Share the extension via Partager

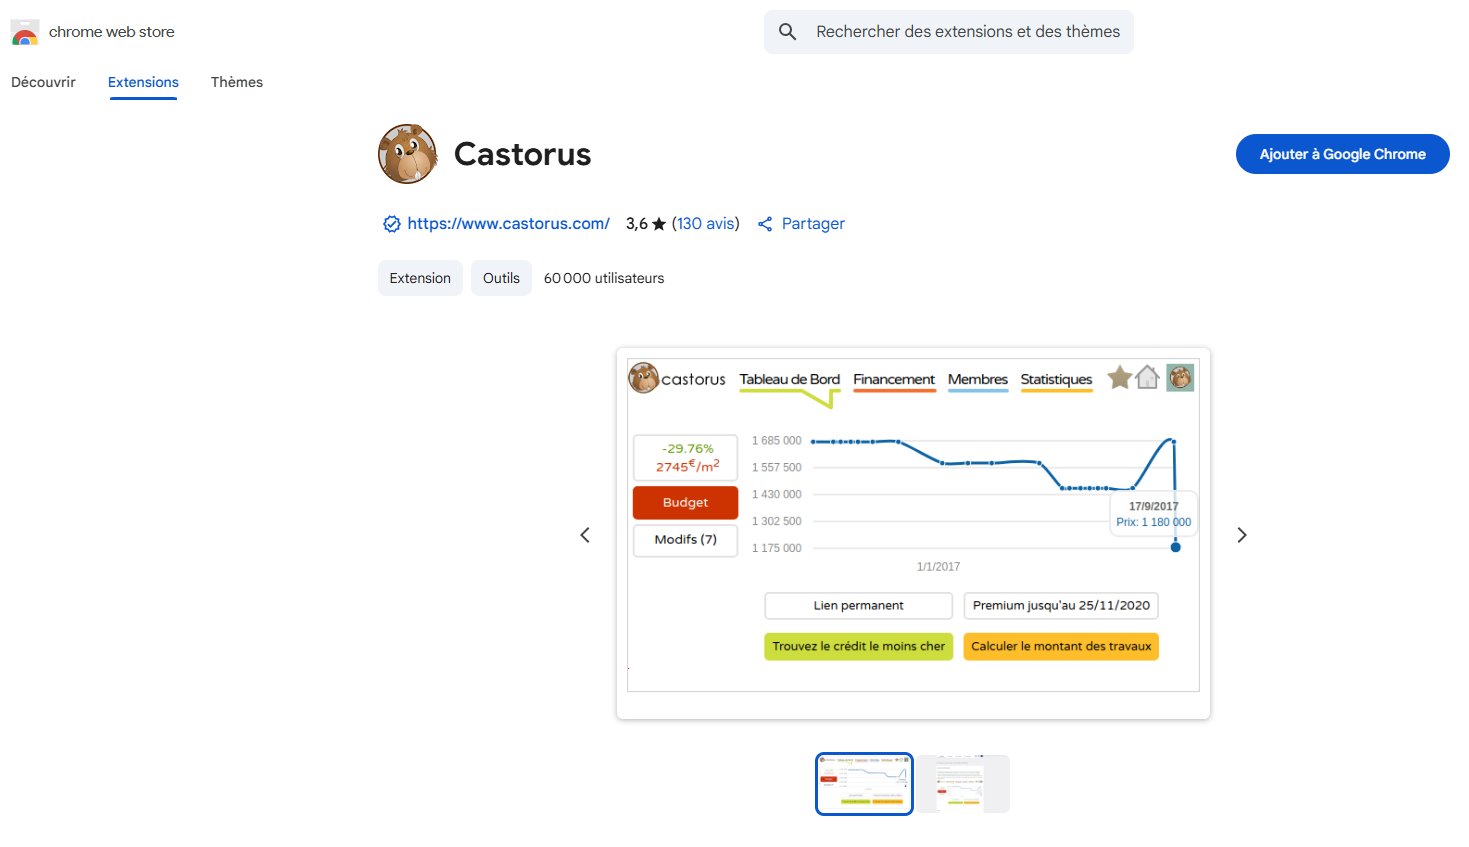tap(812, 223)
